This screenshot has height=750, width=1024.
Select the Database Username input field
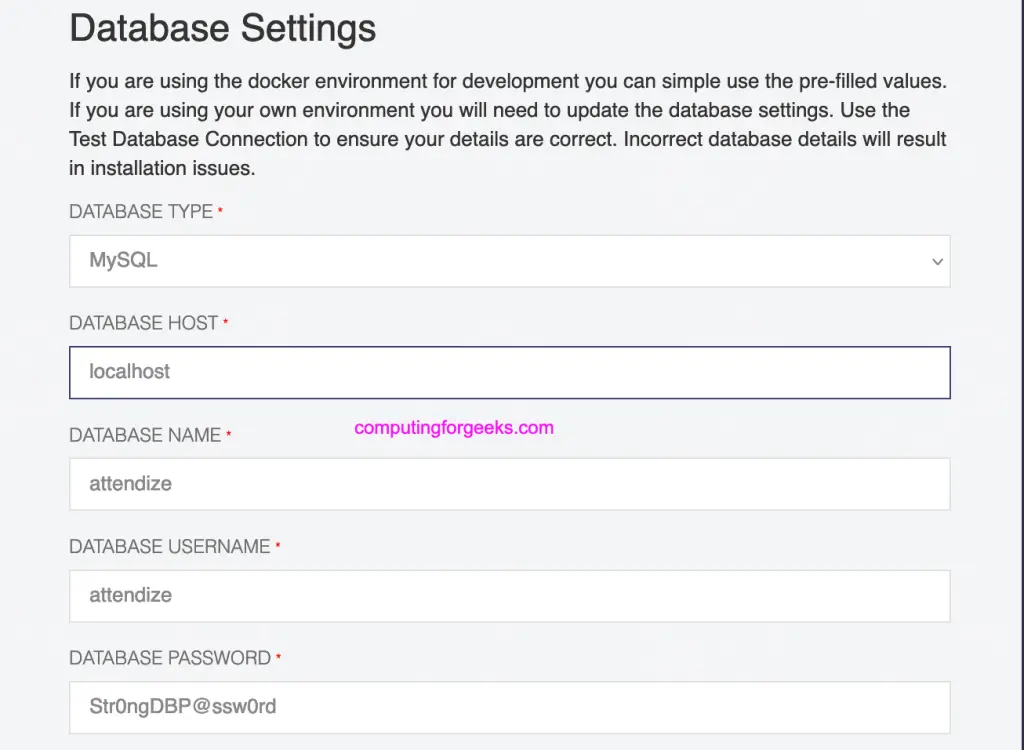coord(509,596)
